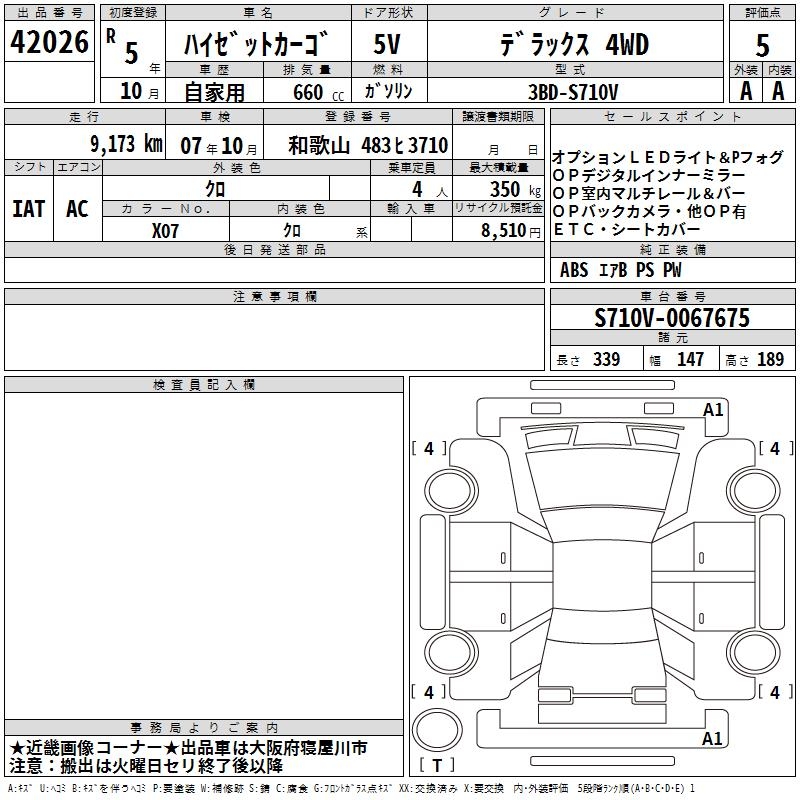The image size is (800, 800).
Task: Click recycle deposit 8,510円
Action: tap(511, 231)
